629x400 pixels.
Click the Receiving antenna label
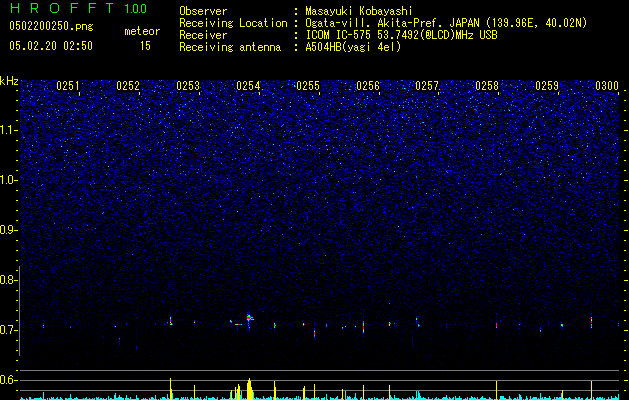[230, 47]
